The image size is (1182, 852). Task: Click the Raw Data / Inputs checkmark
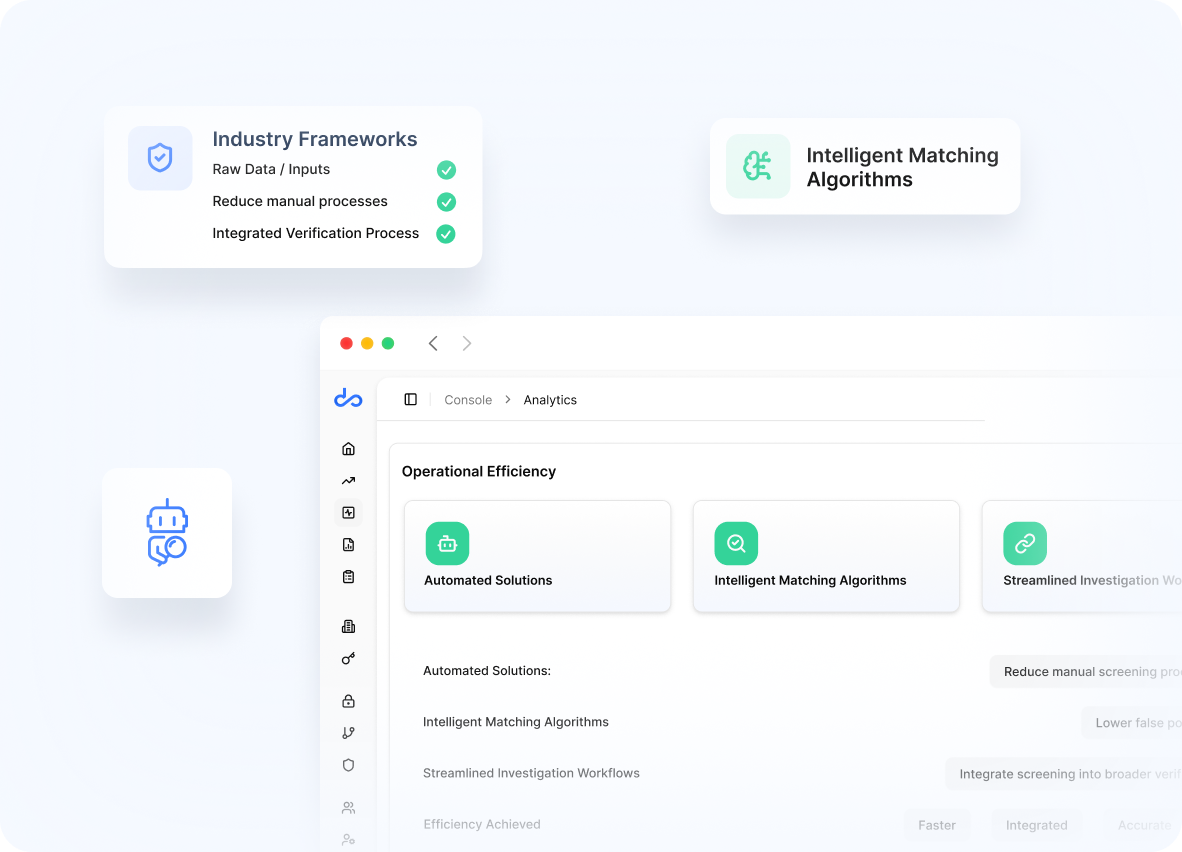[446, 170]
